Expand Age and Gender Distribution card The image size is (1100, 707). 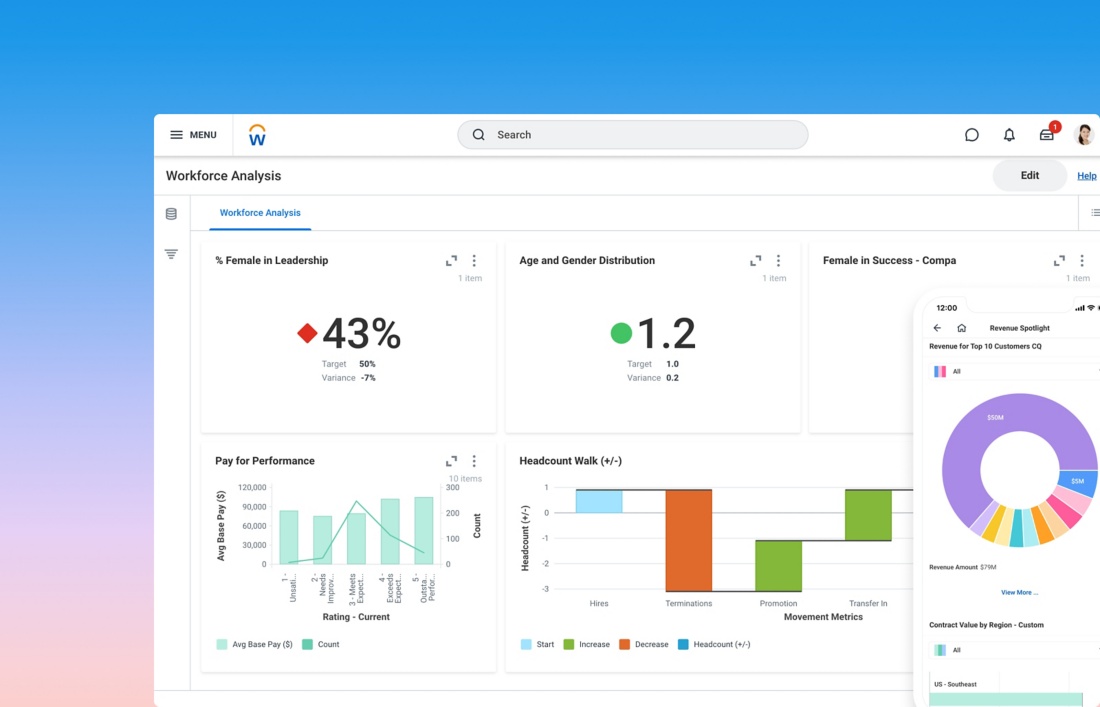(755, 261)
